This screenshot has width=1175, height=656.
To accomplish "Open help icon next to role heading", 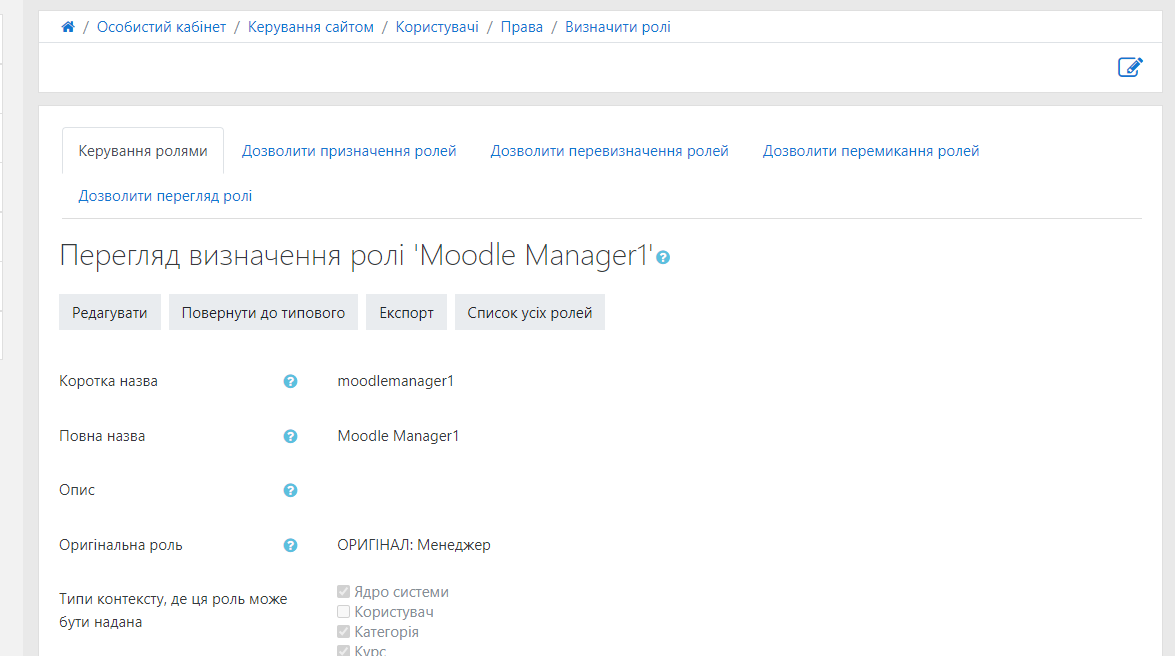I will point(663,257).
